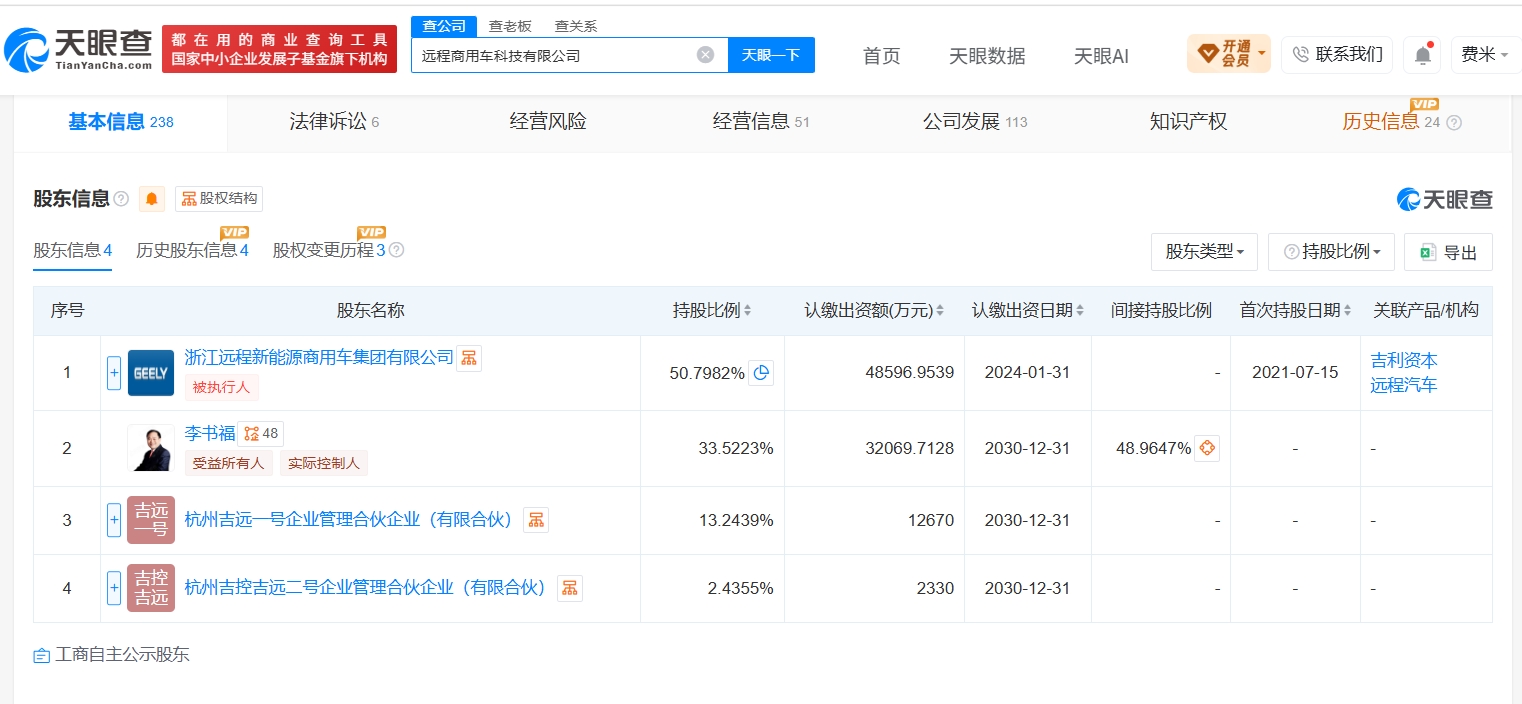
Task: Open the equity chart icon for 杭州吉远一号
Action: click(x=536, y=520)
